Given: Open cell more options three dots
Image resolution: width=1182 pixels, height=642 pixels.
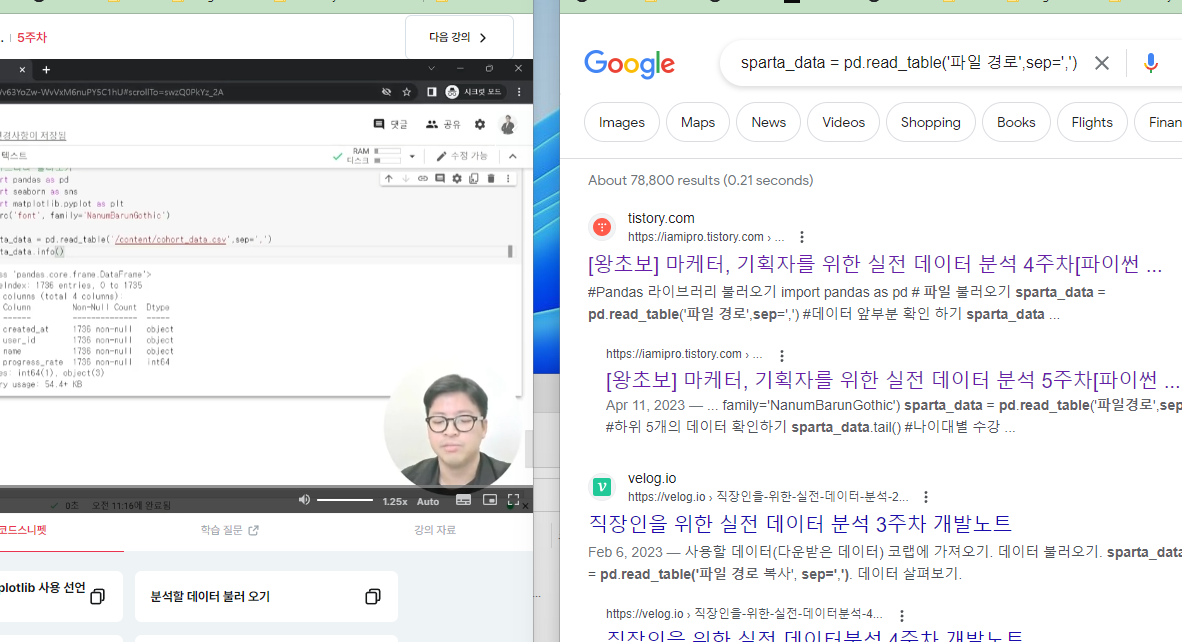Looking at the screenshot, I should point(508,179).
